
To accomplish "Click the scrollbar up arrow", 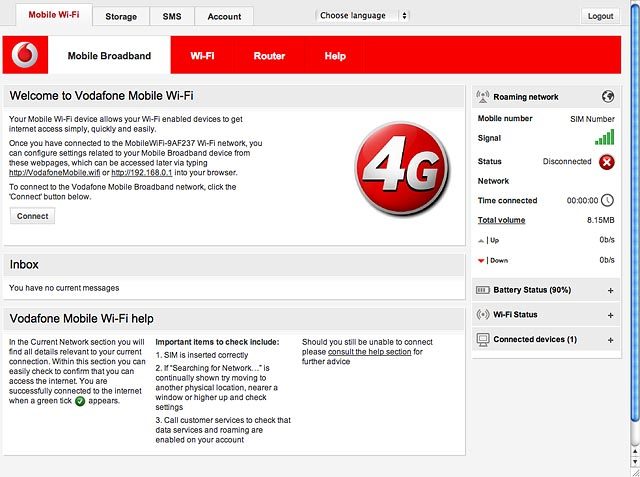I will coord(635,451).
